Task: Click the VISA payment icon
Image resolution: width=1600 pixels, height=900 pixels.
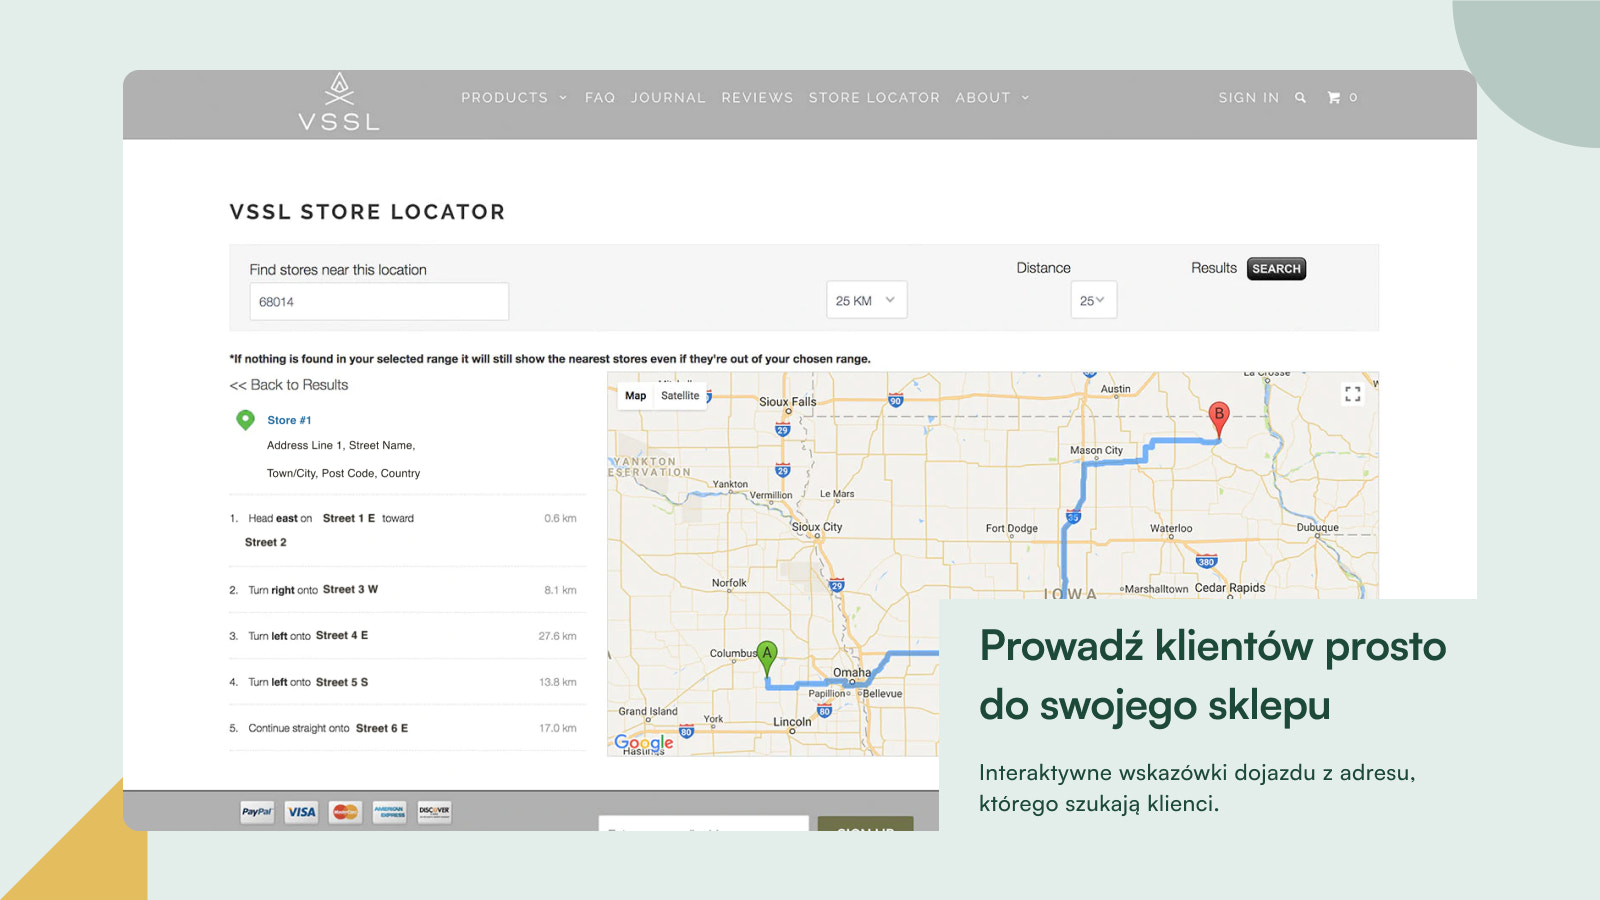Action: pos(301,812)
